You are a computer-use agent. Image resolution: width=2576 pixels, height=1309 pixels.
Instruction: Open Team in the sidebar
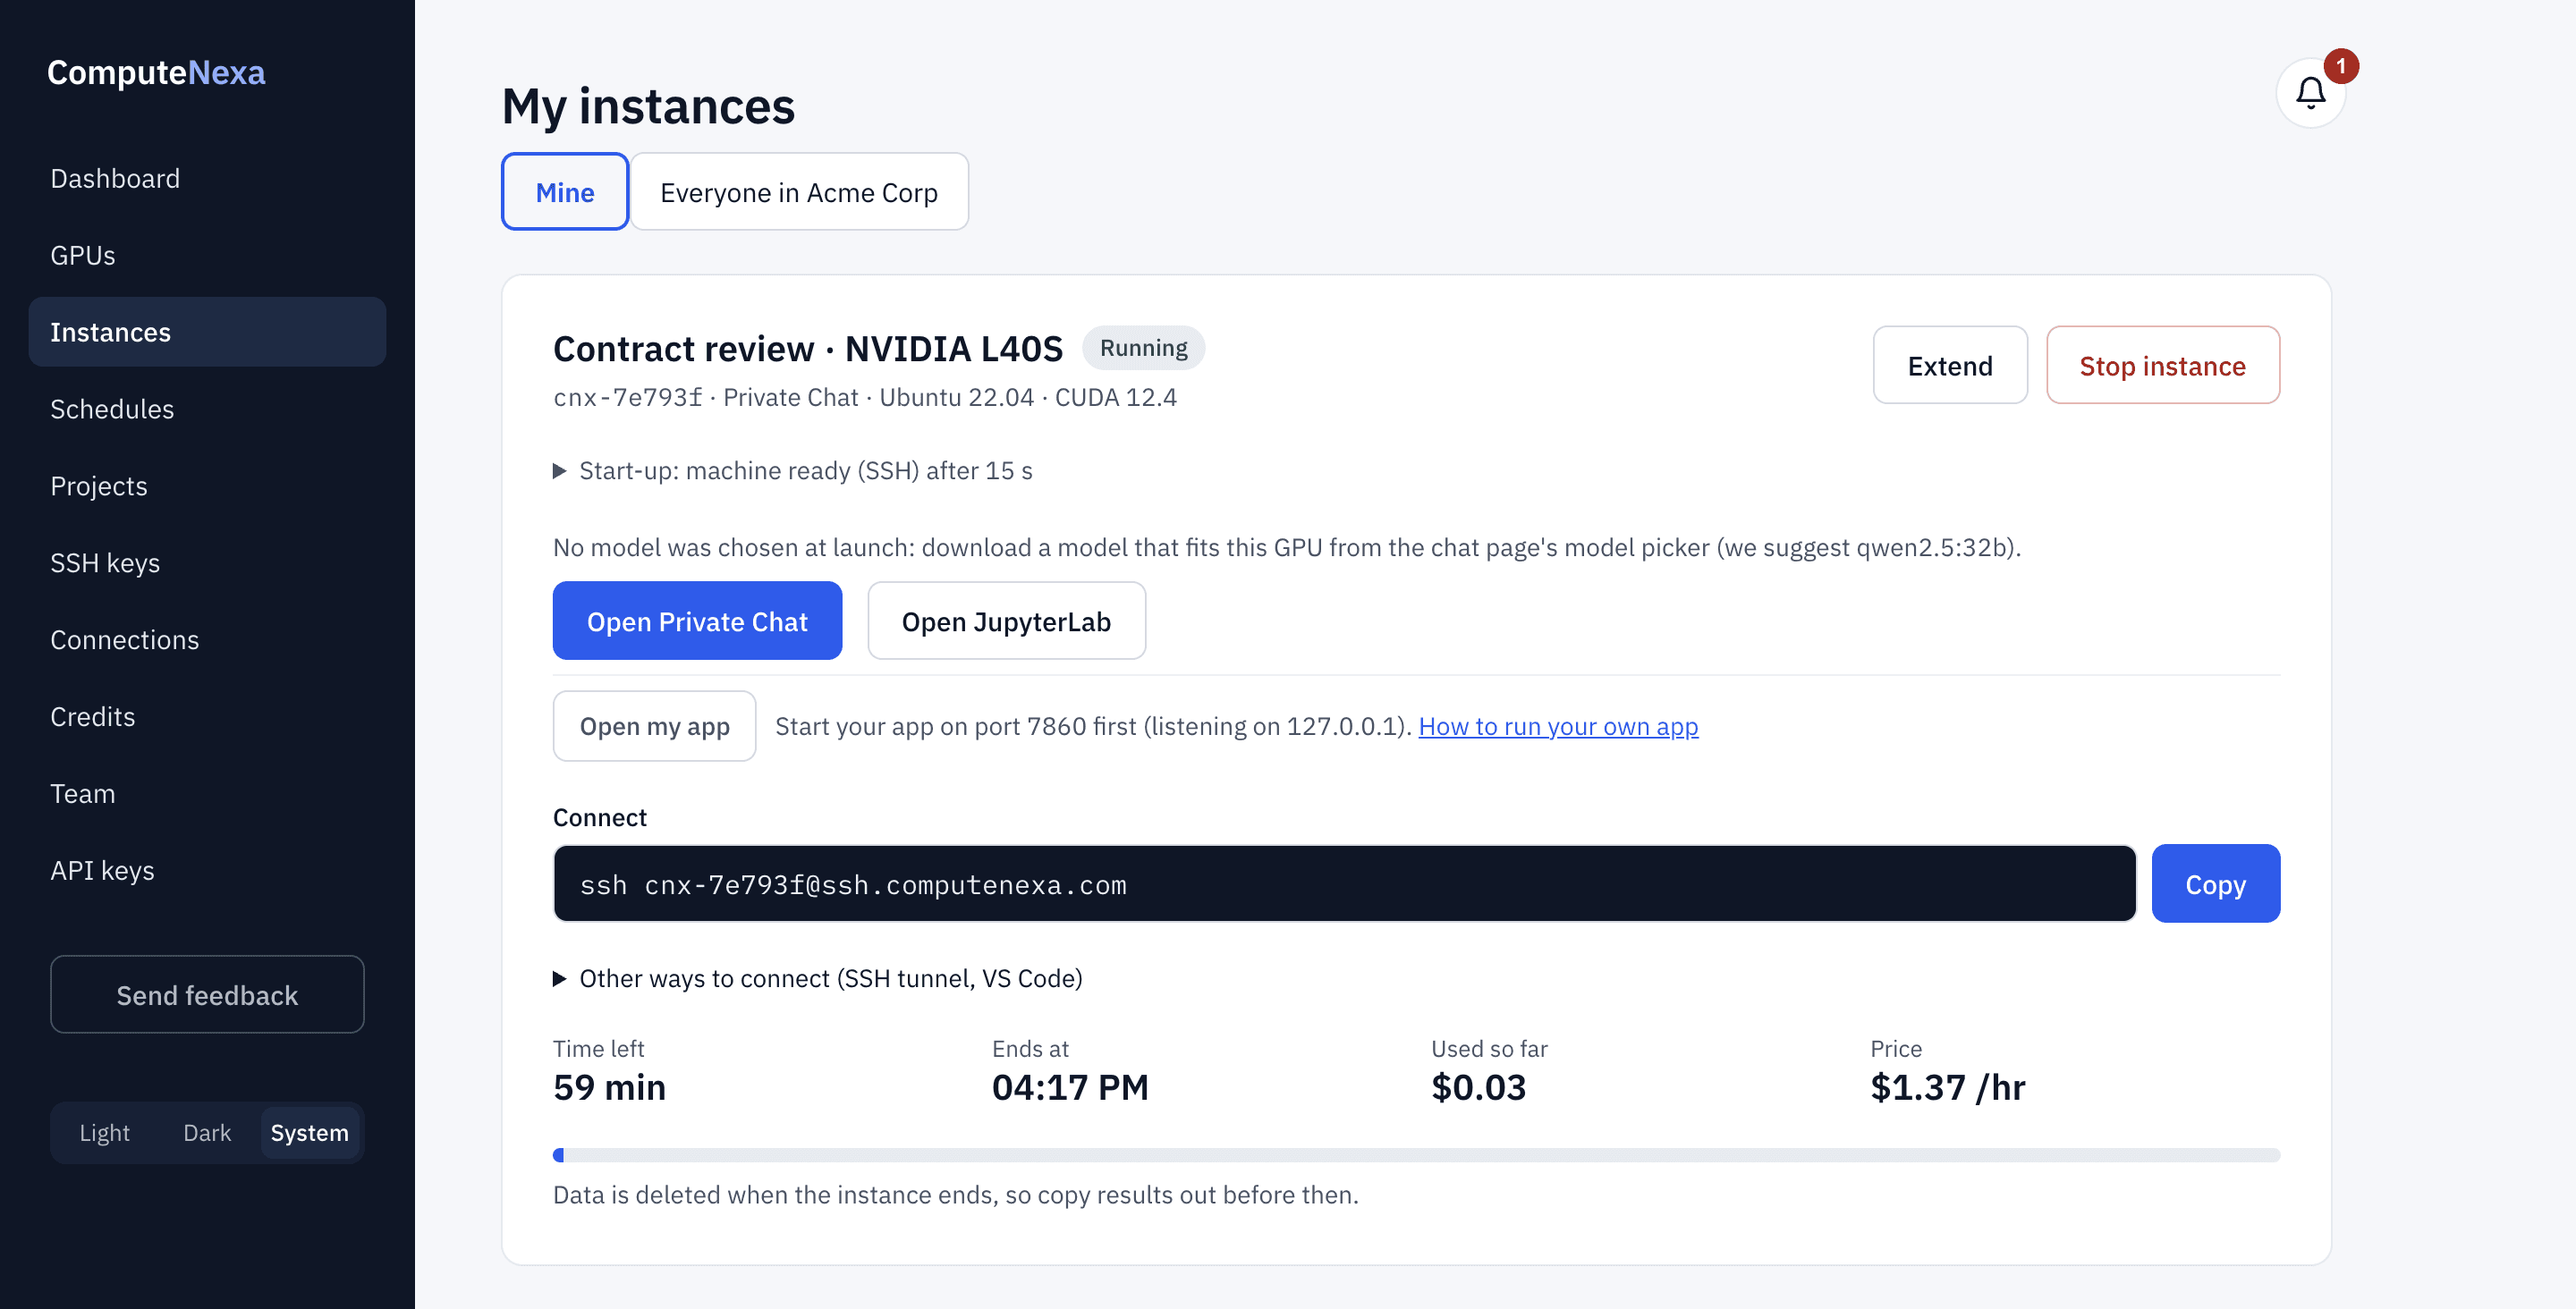(x=207, y=794)
